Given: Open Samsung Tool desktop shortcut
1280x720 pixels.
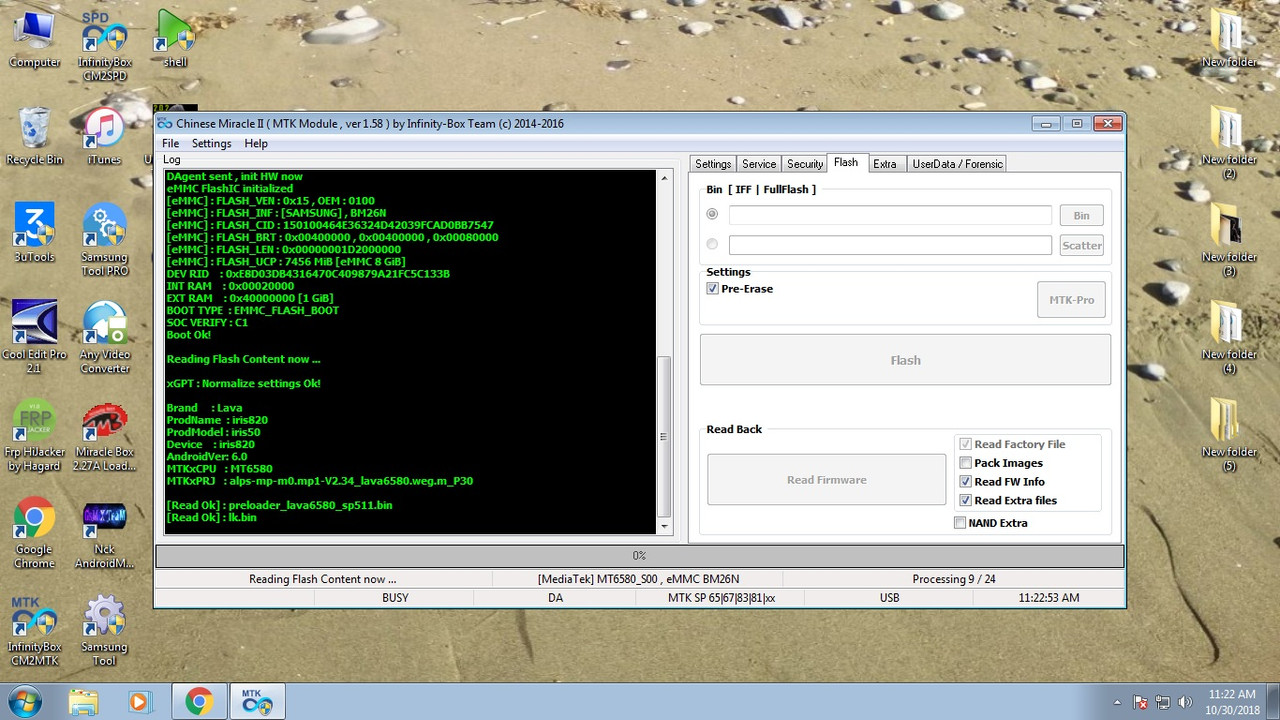Looking at the screenshot, I should tap(104, 630).
